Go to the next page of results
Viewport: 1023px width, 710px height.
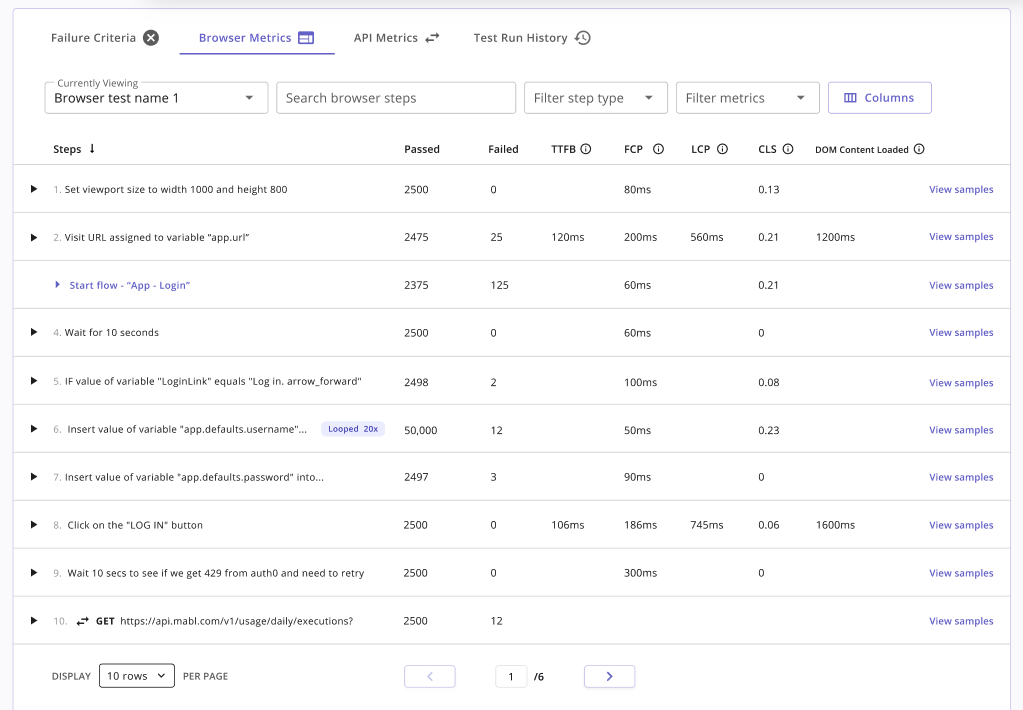pos(609,676)
